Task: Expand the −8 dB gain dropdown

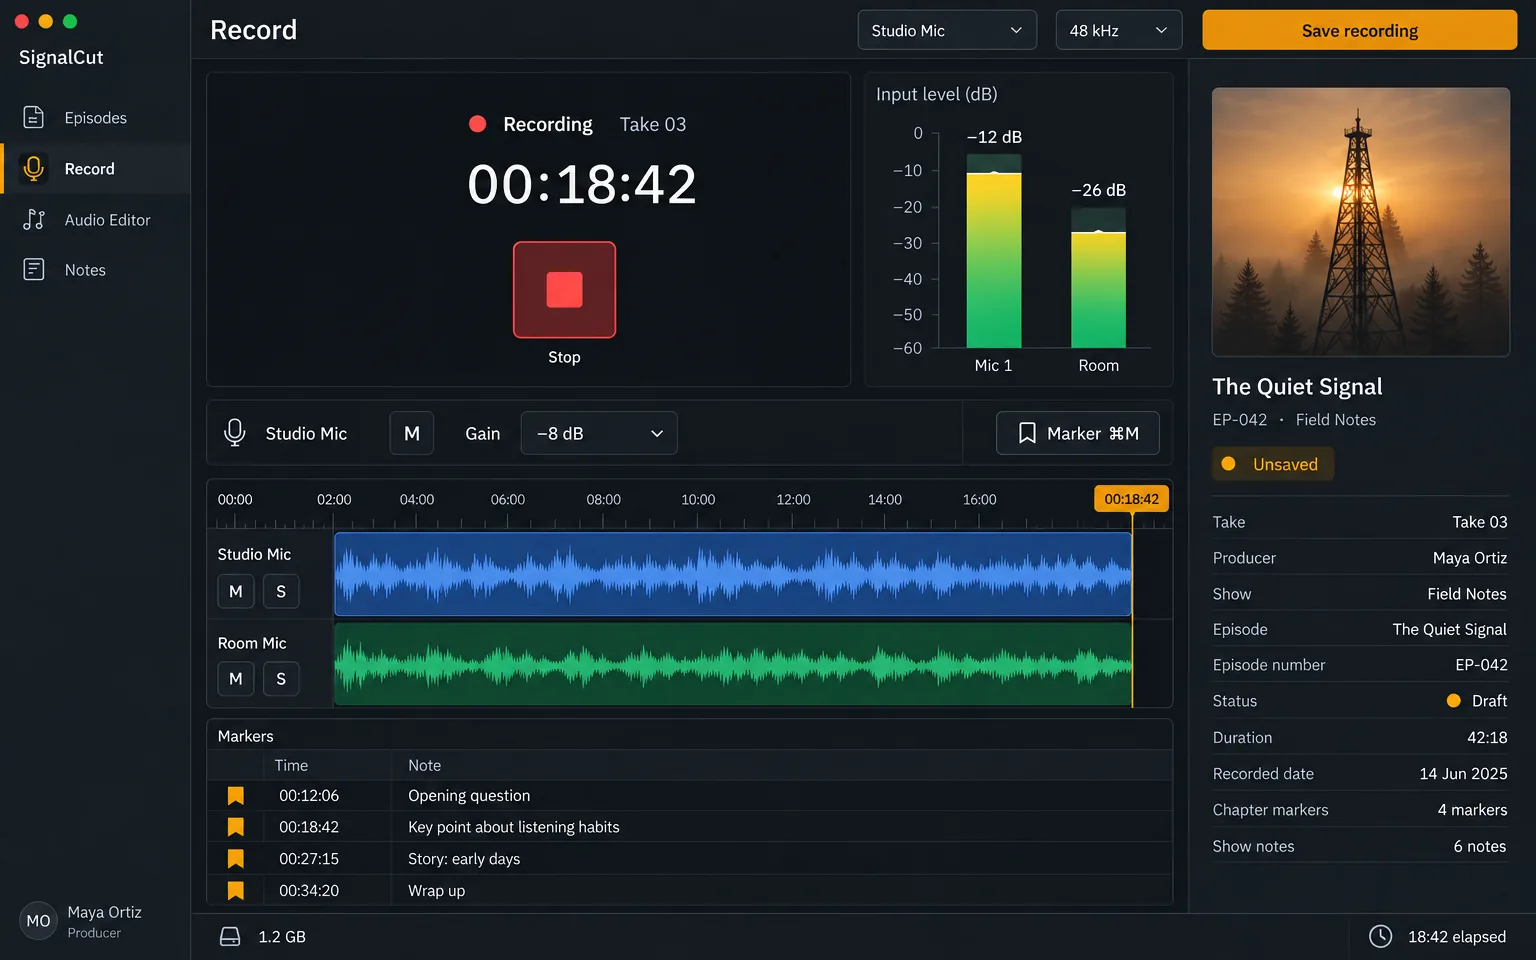Action: pyautogui.click(x=599, y=433)
